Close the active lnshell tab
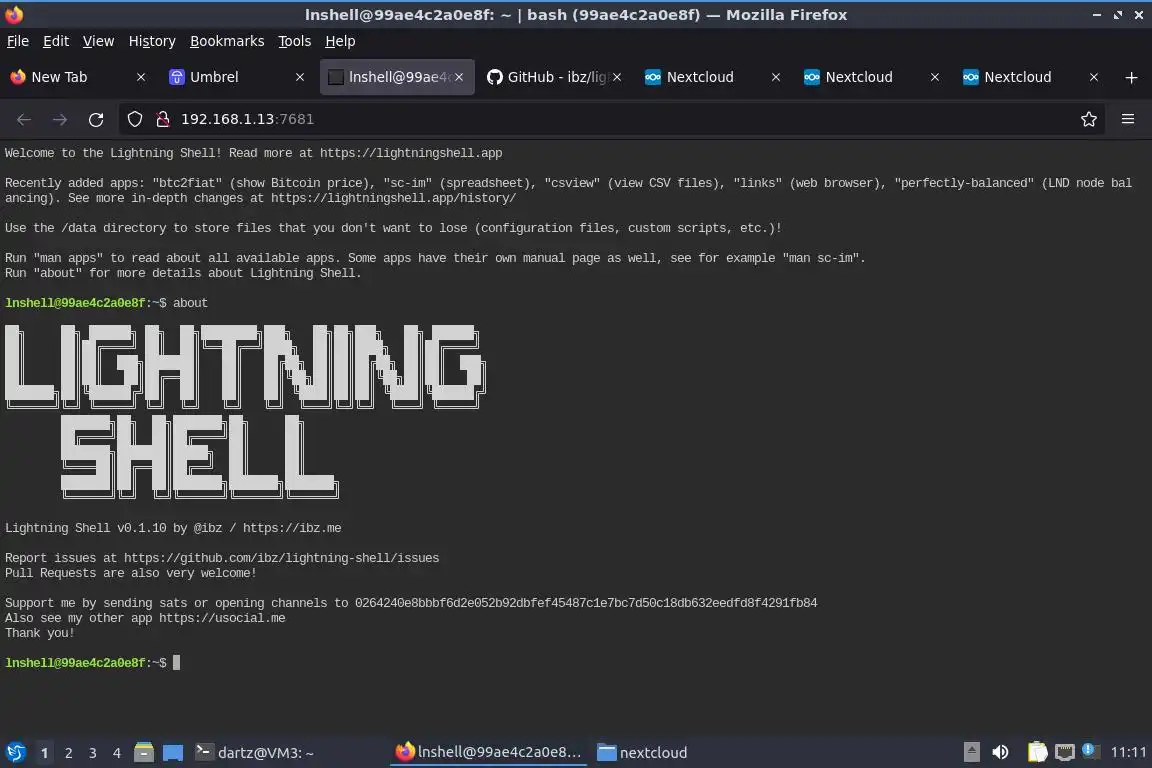The width and height of the screenshot is (1152, 768). pyautogui.click(x=459, y=77)
